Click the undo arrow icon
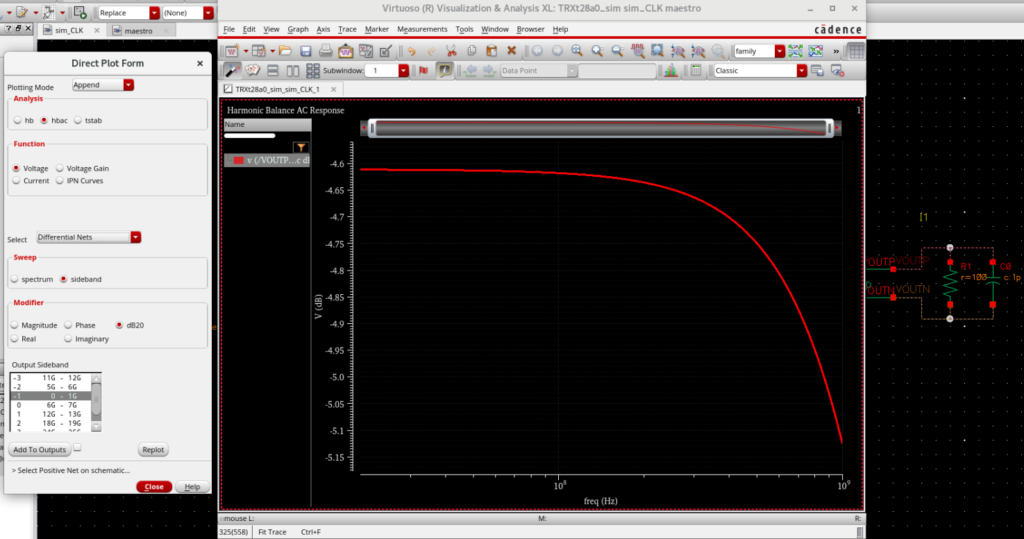Screen dimensions: 1024x539 (411, 51)
